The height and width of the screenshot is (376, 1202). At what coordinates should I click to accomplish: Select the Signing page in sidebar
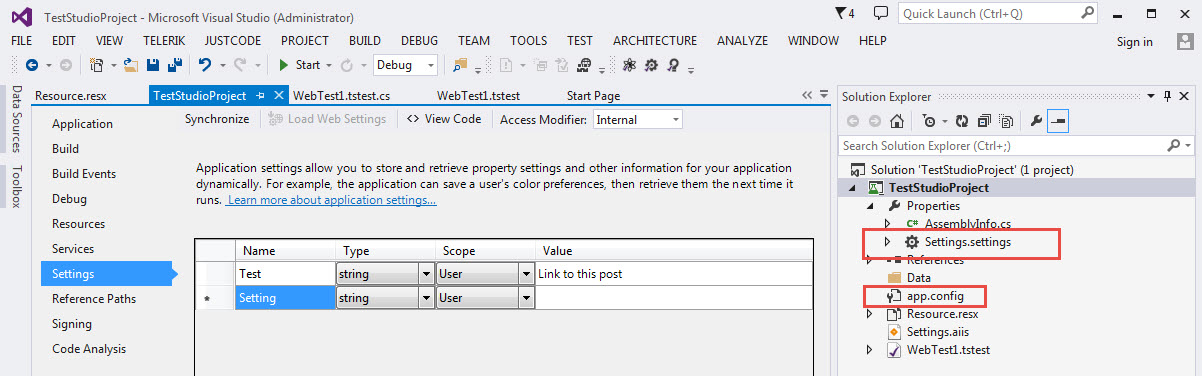[72, 324]
